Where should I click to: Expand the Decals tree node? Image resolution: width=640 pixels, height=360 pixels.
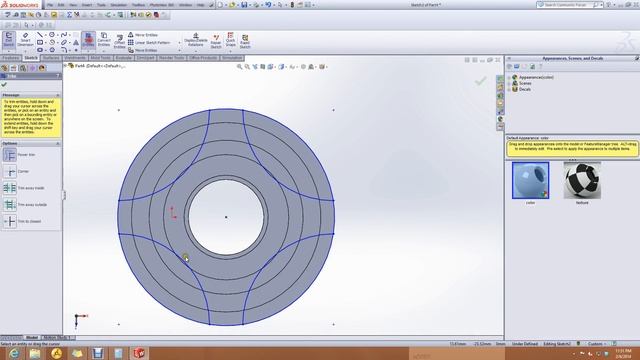509,89
